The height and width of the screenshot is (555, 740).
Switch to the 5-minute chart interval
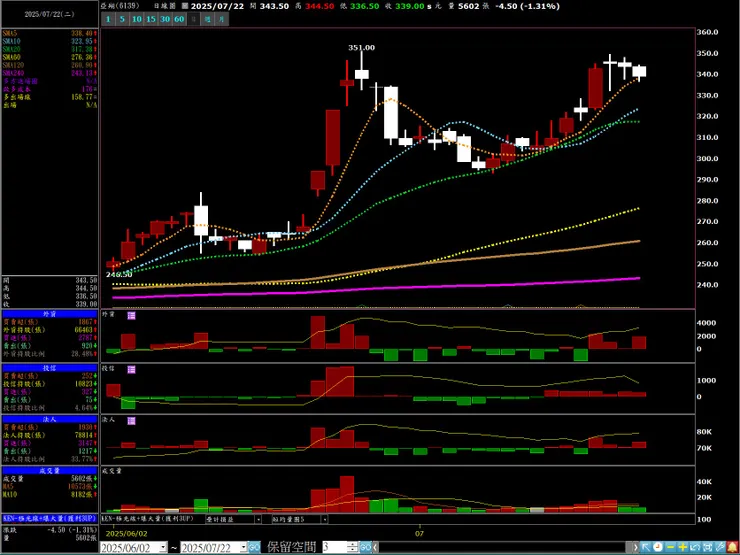(122, 19)
